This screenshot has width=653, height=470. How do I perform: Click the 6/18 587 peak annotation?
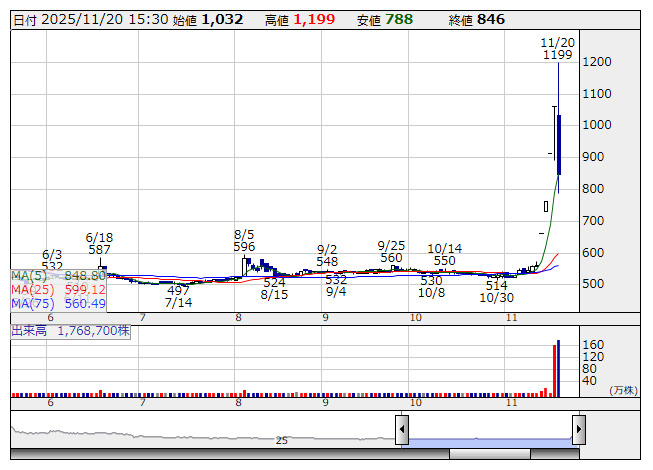99,244
